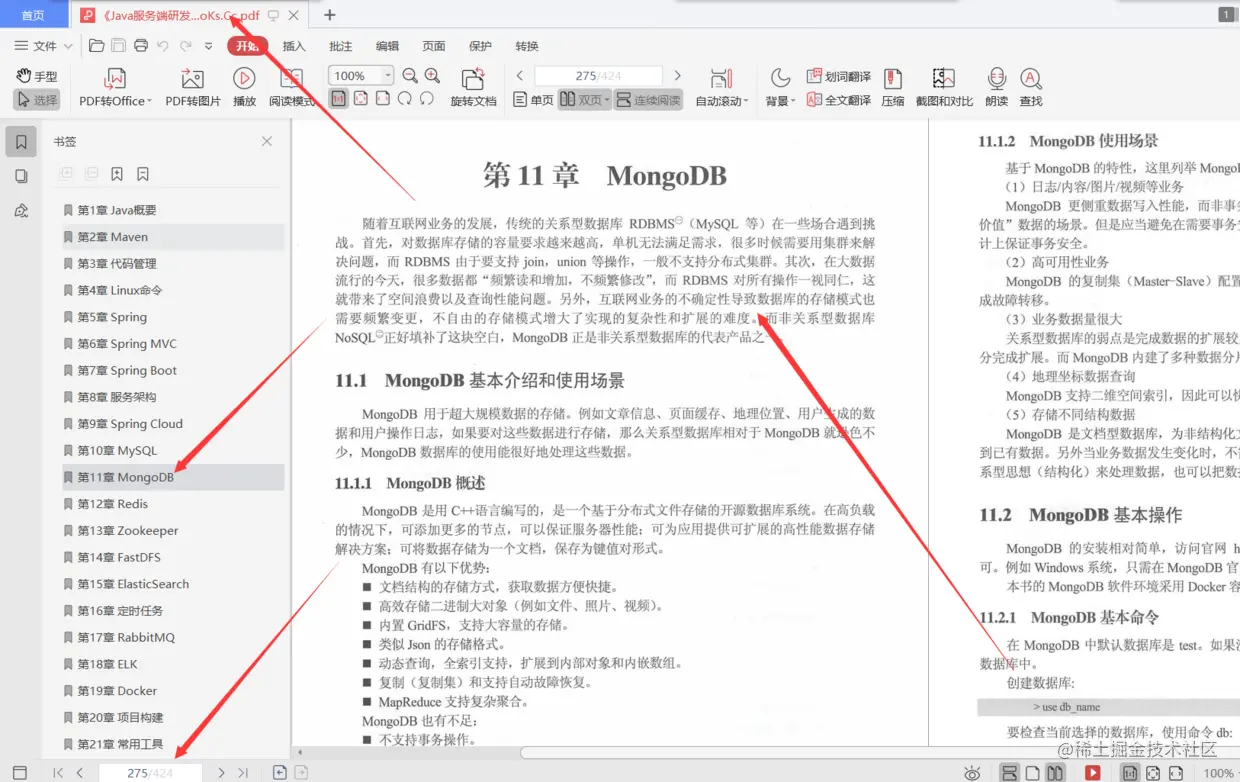Toggle actual size view button in toolbar
This screenshot has height=782, width=1240.
(x=338, y=99)
